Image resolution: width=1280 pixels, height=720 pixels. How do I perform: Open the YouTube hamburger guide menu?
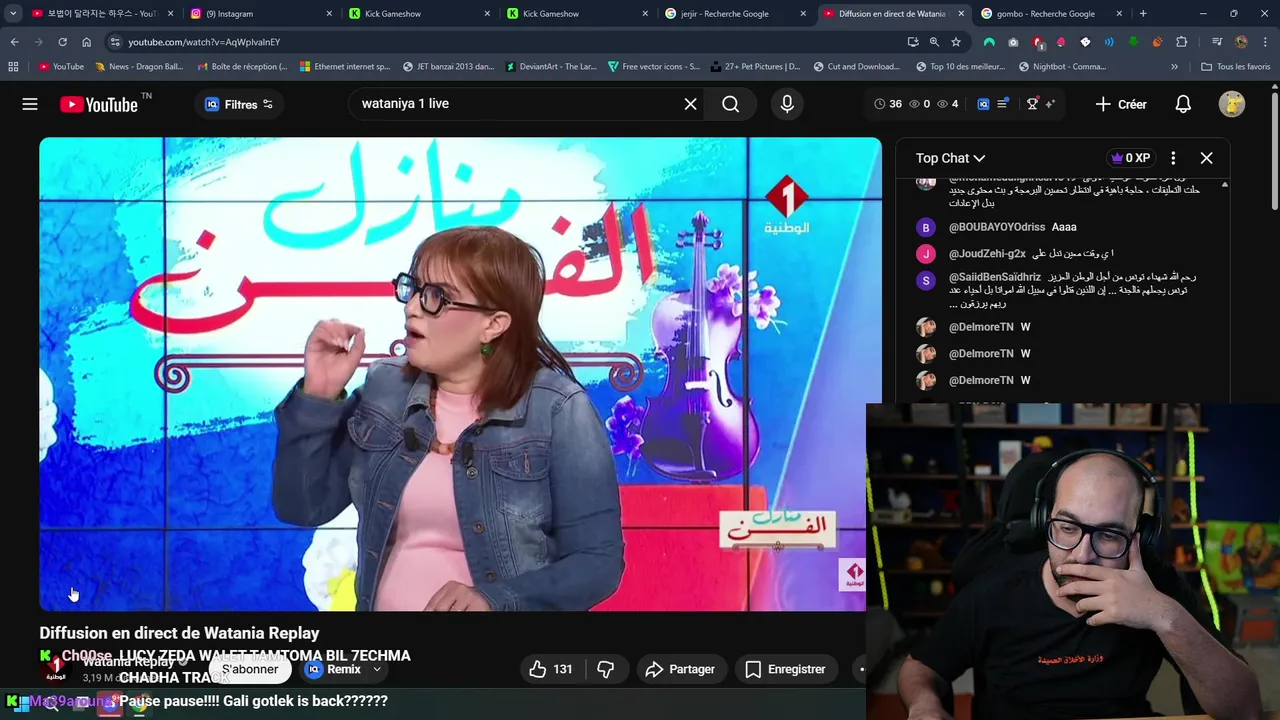(x=30, y=104)
